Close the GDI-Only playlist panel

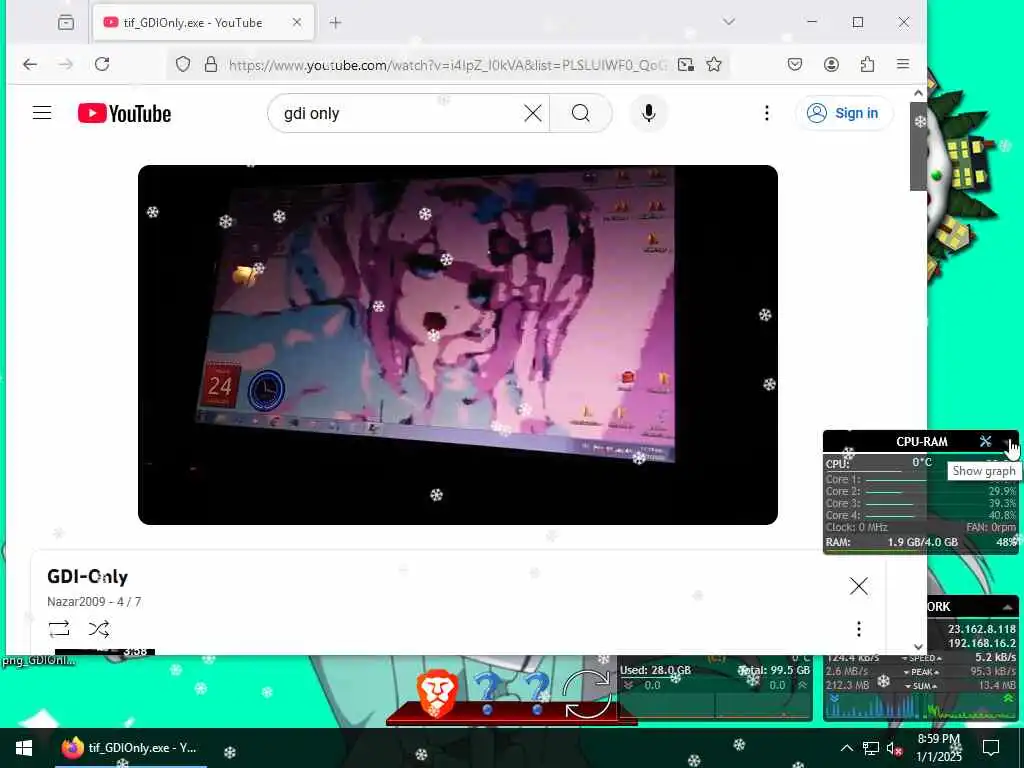pos(859,586)
